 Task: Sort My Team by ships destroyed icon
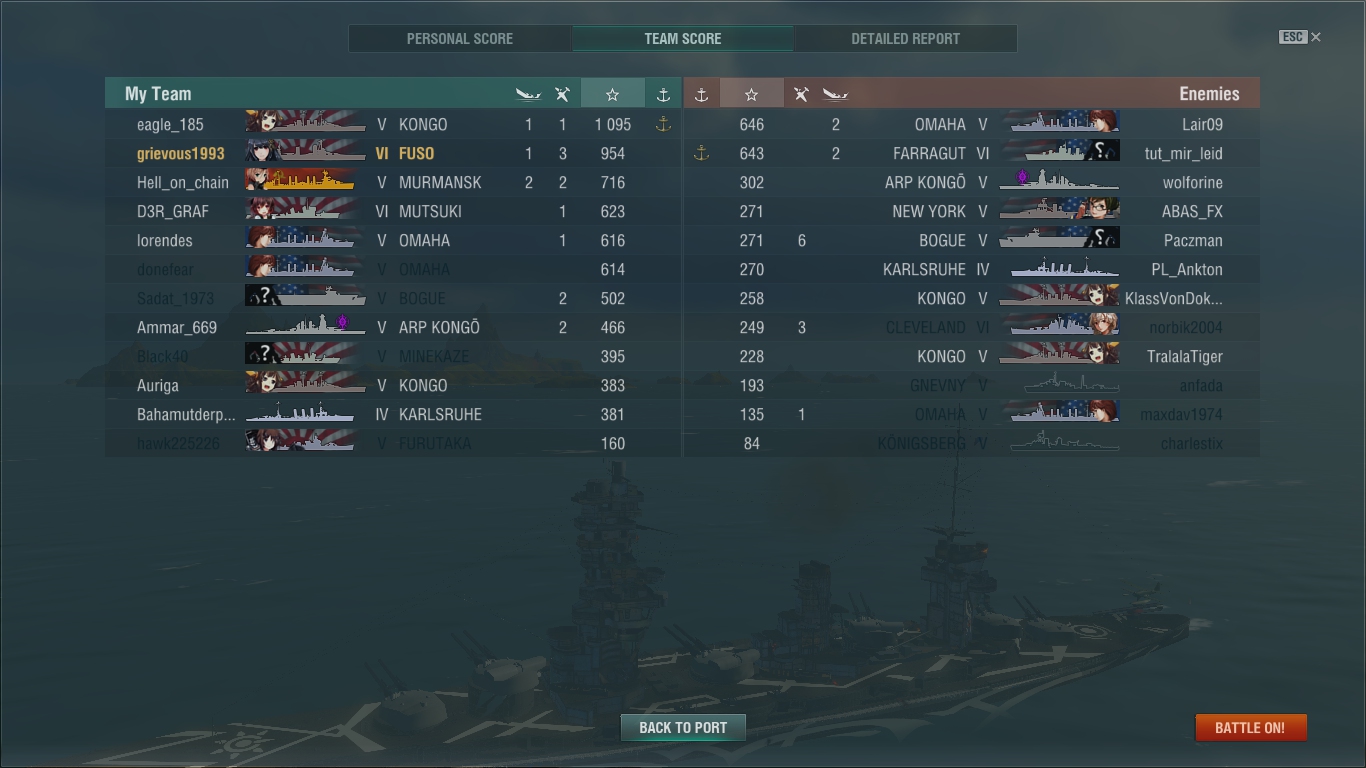(528, 94)
